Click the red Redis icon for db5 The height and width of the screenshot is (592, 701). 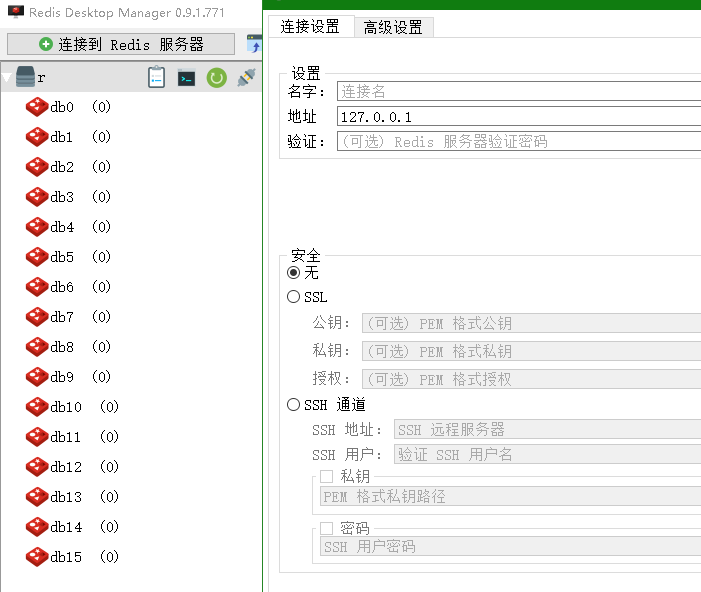(37, 257)
